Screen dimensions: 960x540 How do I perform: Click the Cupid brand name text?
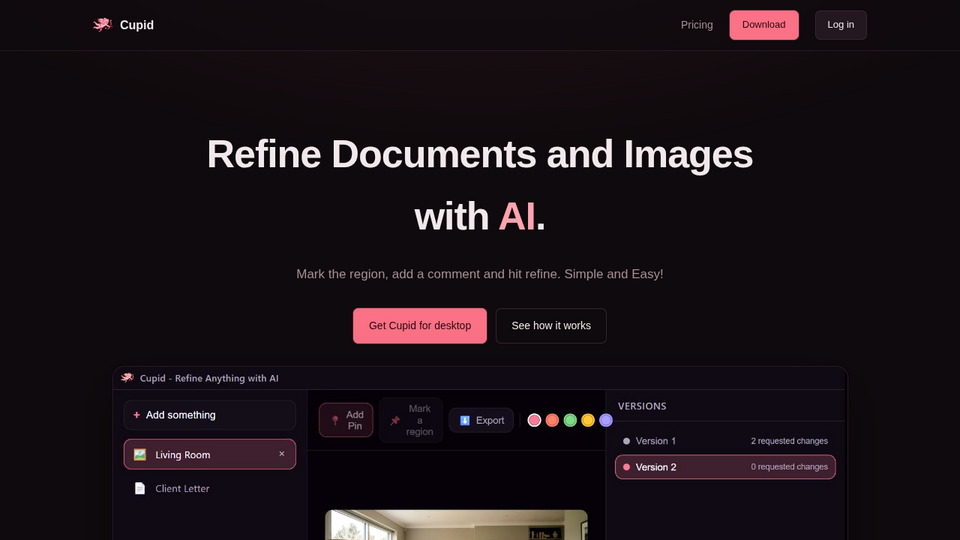pyautogui.click(x=137, y=25)
